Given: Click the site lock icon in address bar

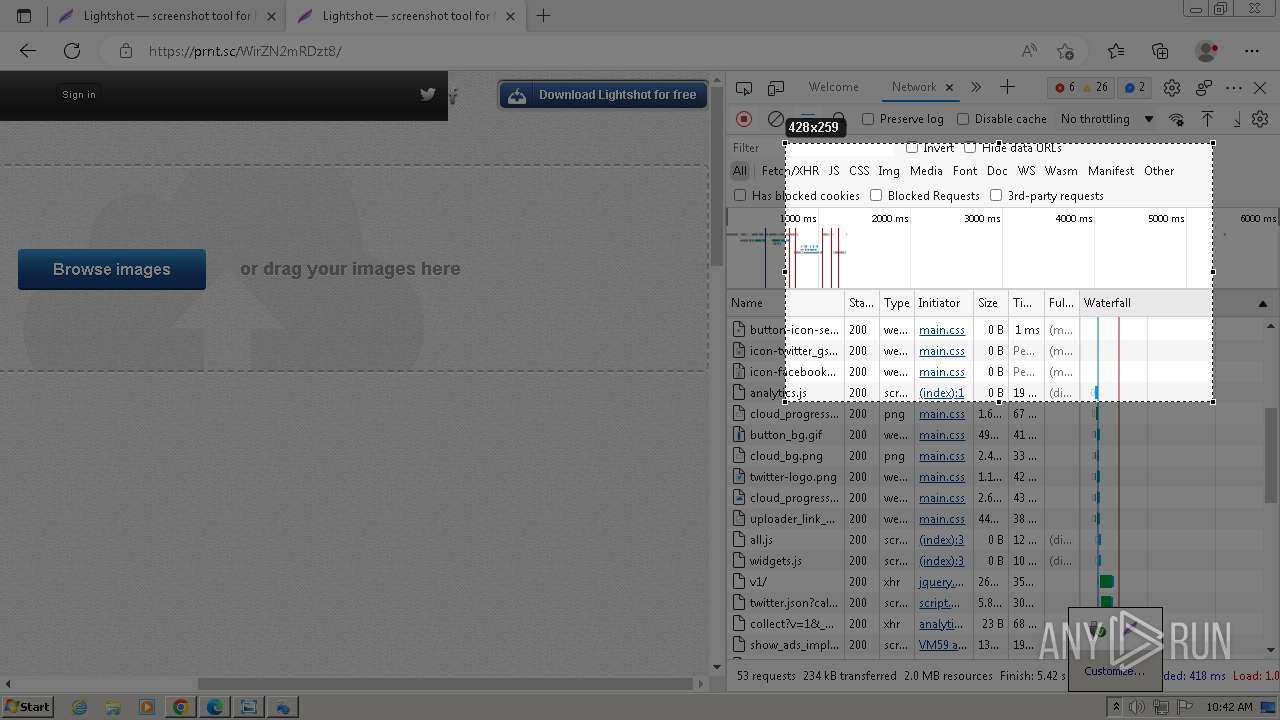Looking at the screenshot, I should coord(125,51).
